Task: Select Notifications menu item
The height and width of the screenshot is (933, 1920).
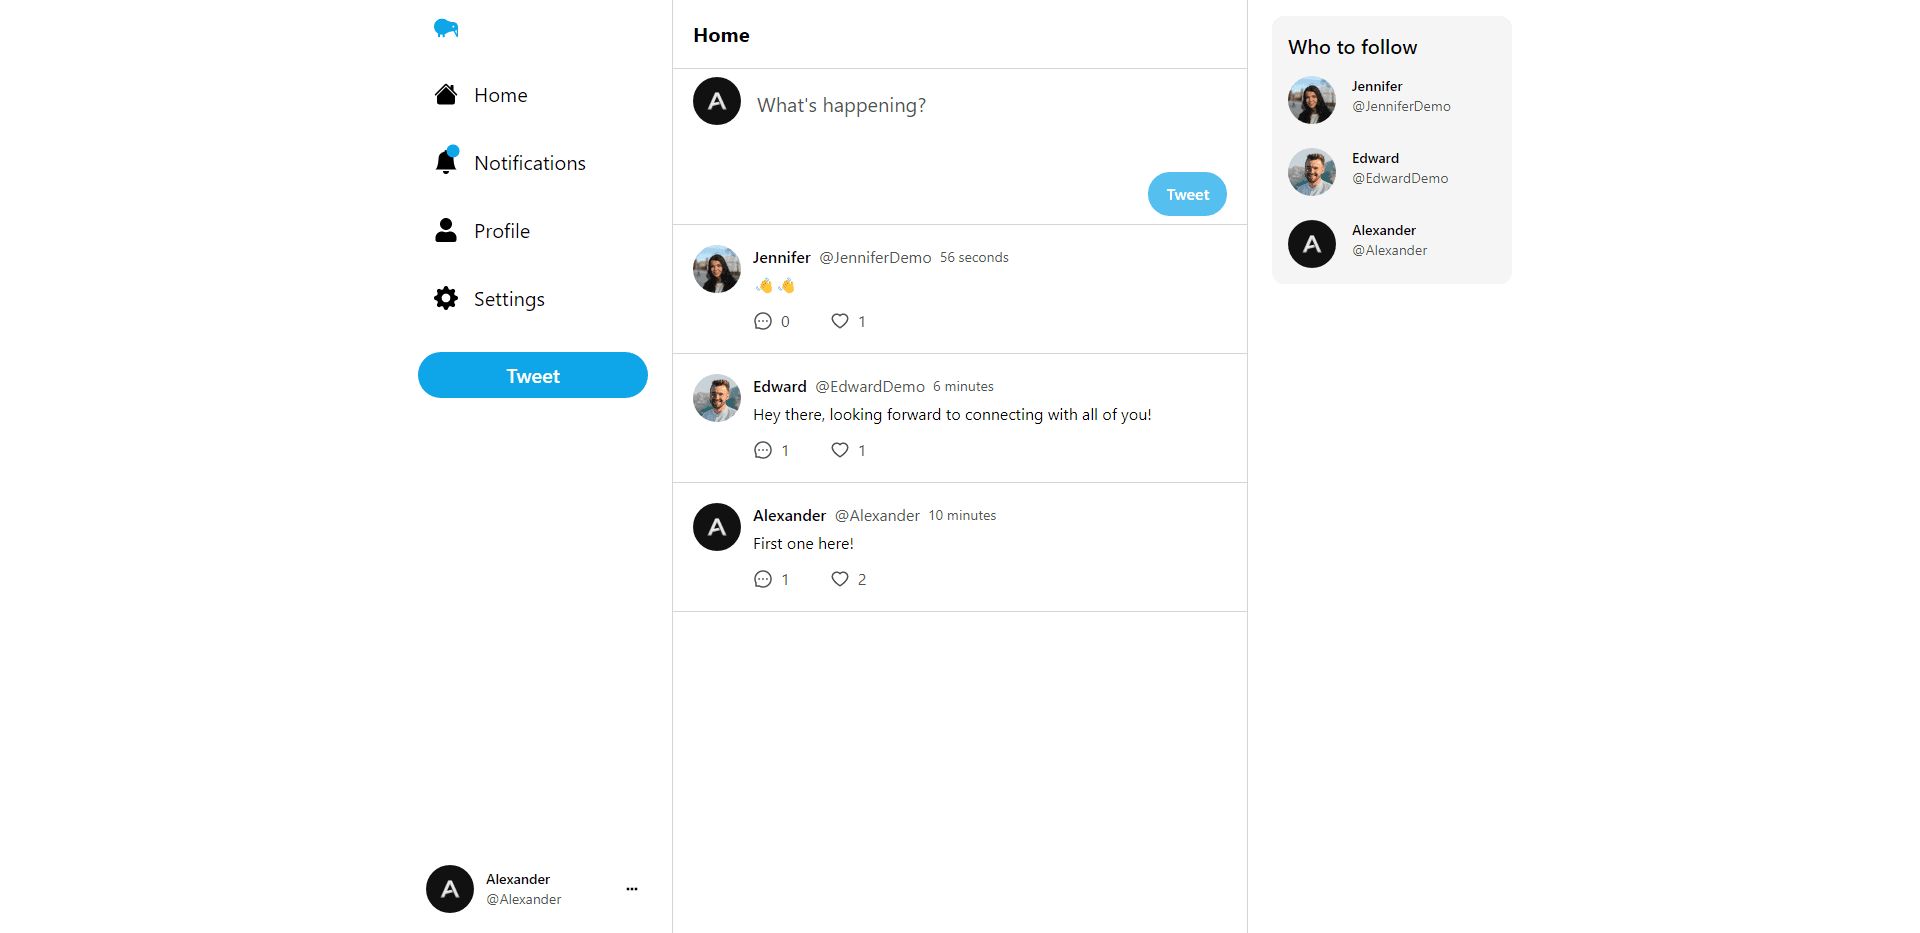Action: coord(529,163)
